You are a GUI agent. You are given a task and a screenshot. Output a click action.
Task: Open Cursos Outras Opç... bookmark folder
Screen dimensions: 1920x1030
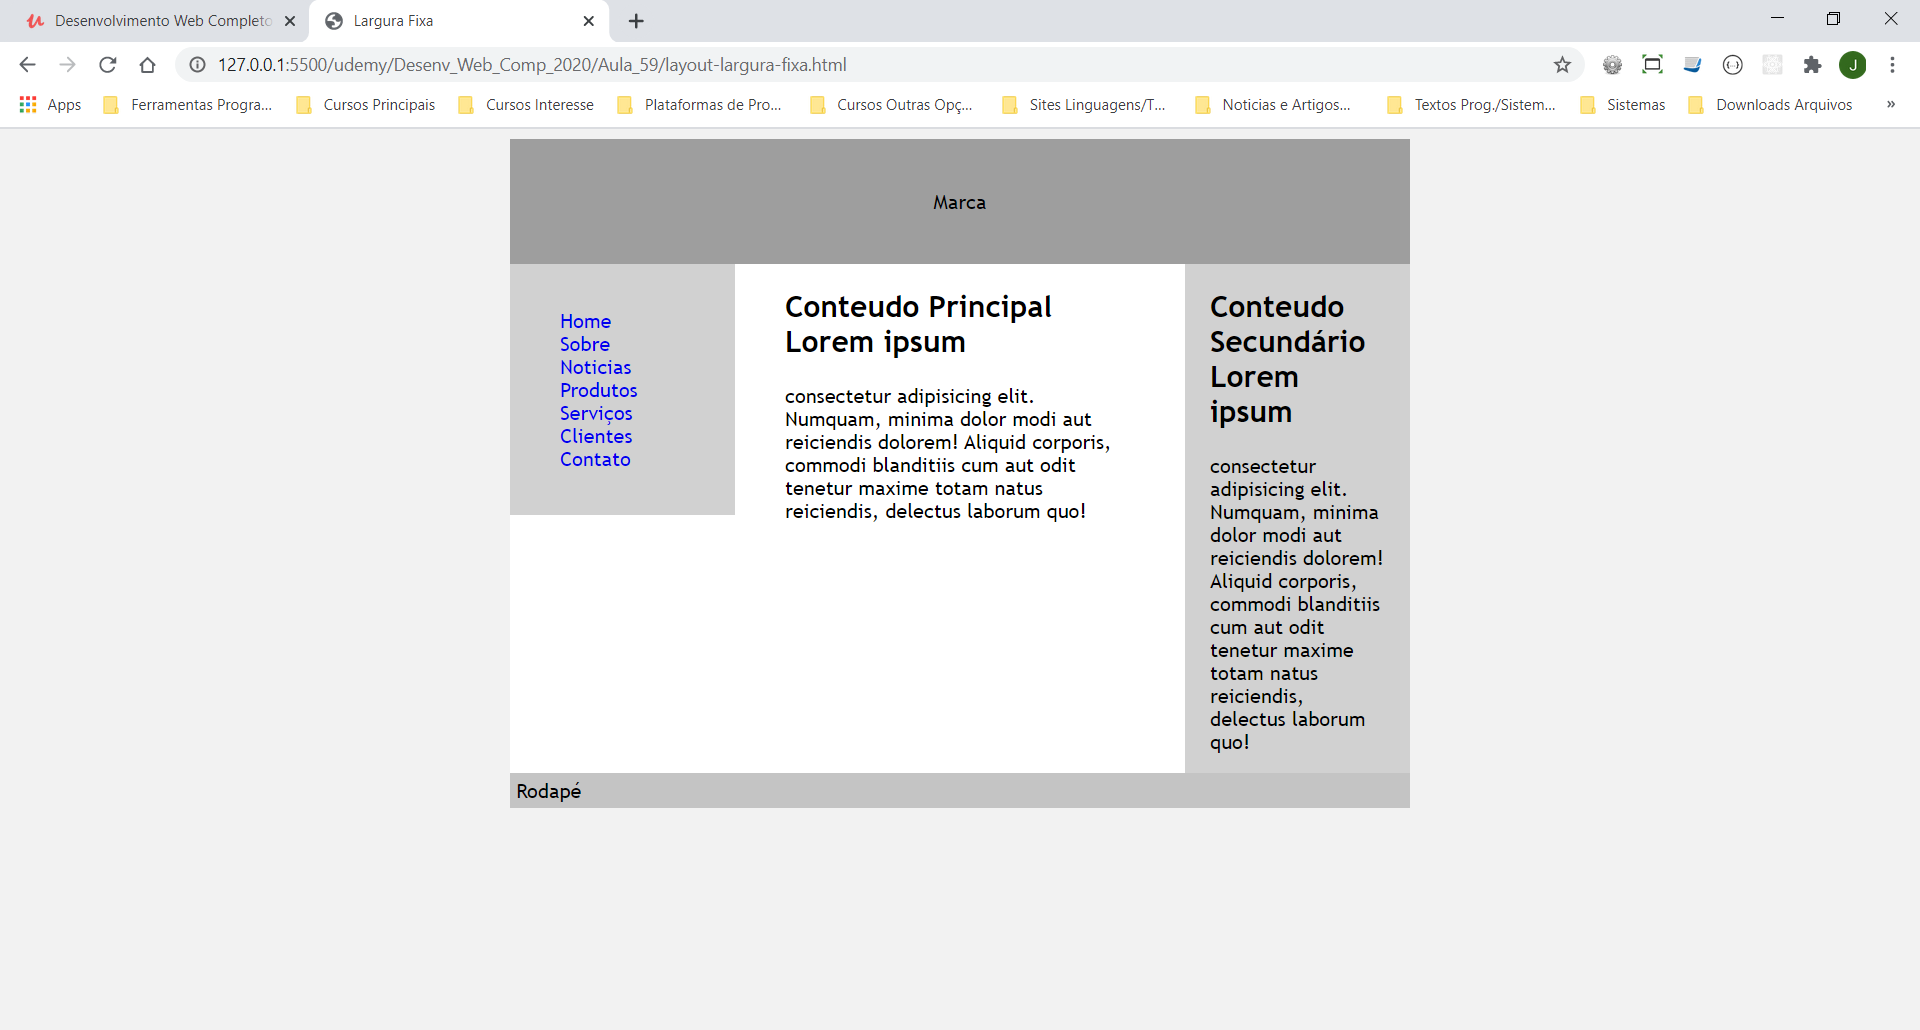pos(891,105)
